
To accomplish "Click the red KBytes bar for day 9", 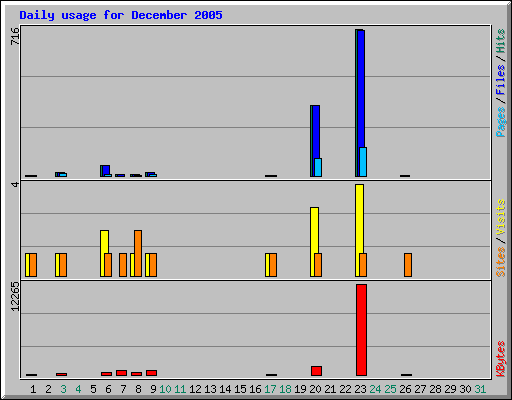I will pyautogui.click(x=151, y=373).
